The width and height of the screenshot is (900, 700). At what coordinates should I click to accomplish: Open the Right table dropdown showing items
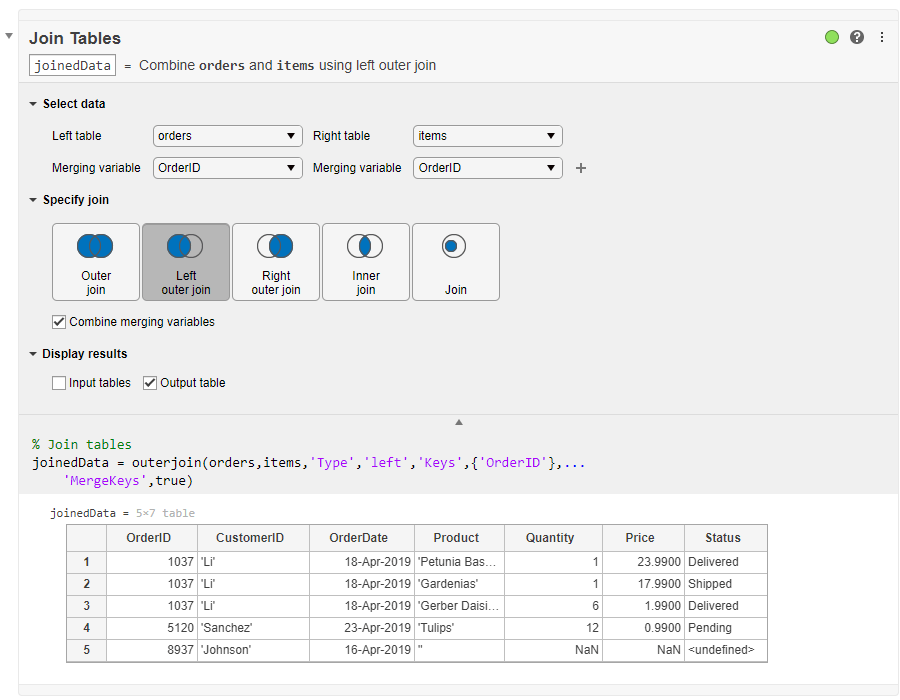click(x=487, y=136)
